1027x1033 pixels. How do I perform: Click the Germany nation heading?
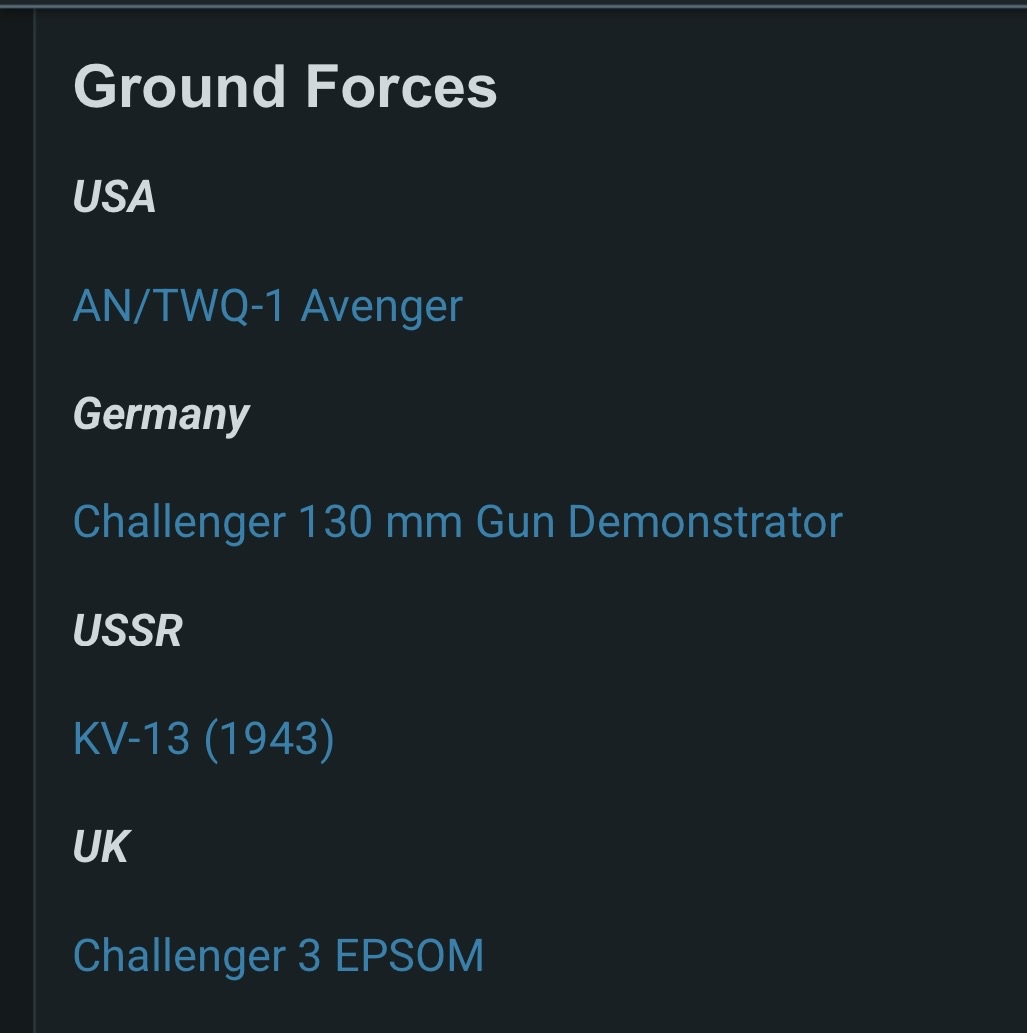click(x=161, y=414)
